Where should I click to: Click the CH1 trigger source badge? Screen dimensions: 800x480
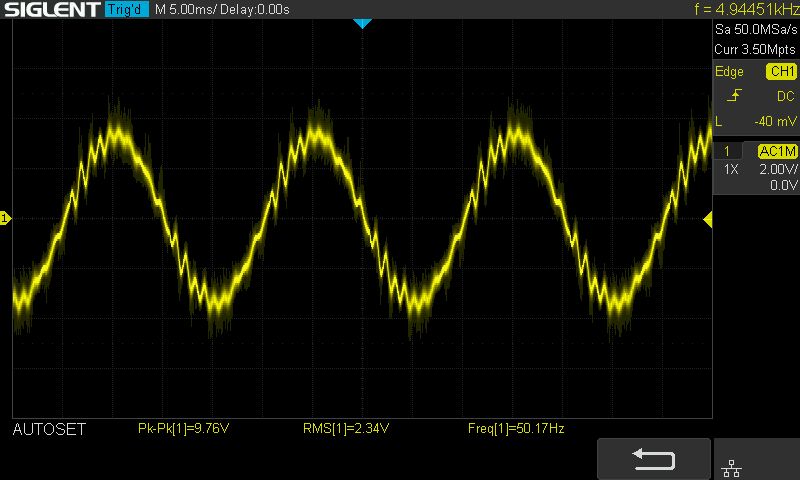coord(782,71)
